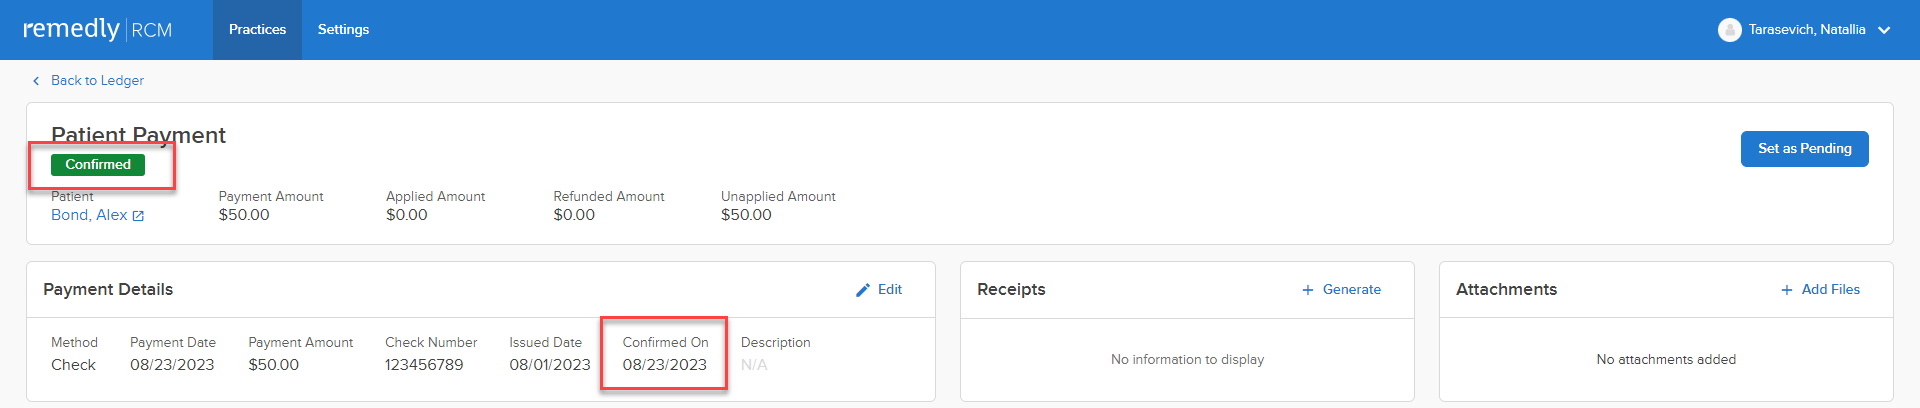This screenshot has width=1920, height=408.
Task: Go Back to Ledger
Action: [97, 81]
